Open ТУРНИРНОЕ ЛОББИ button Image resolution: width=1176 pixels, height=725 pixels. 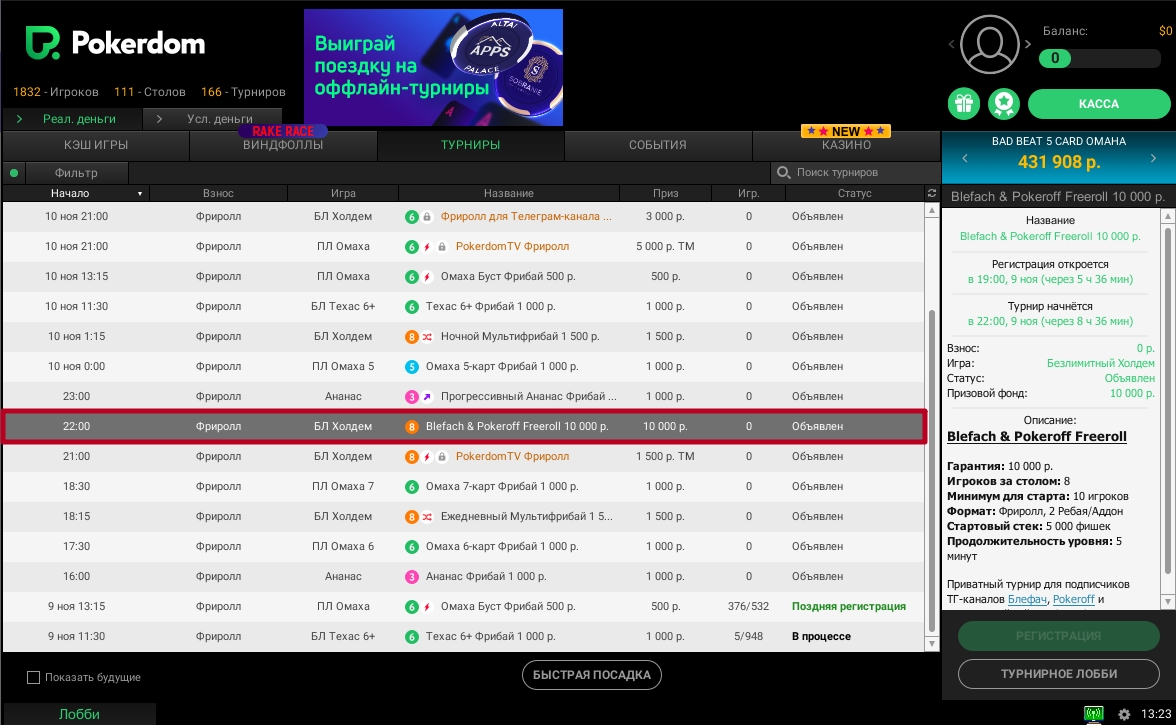click(1058, 674)
